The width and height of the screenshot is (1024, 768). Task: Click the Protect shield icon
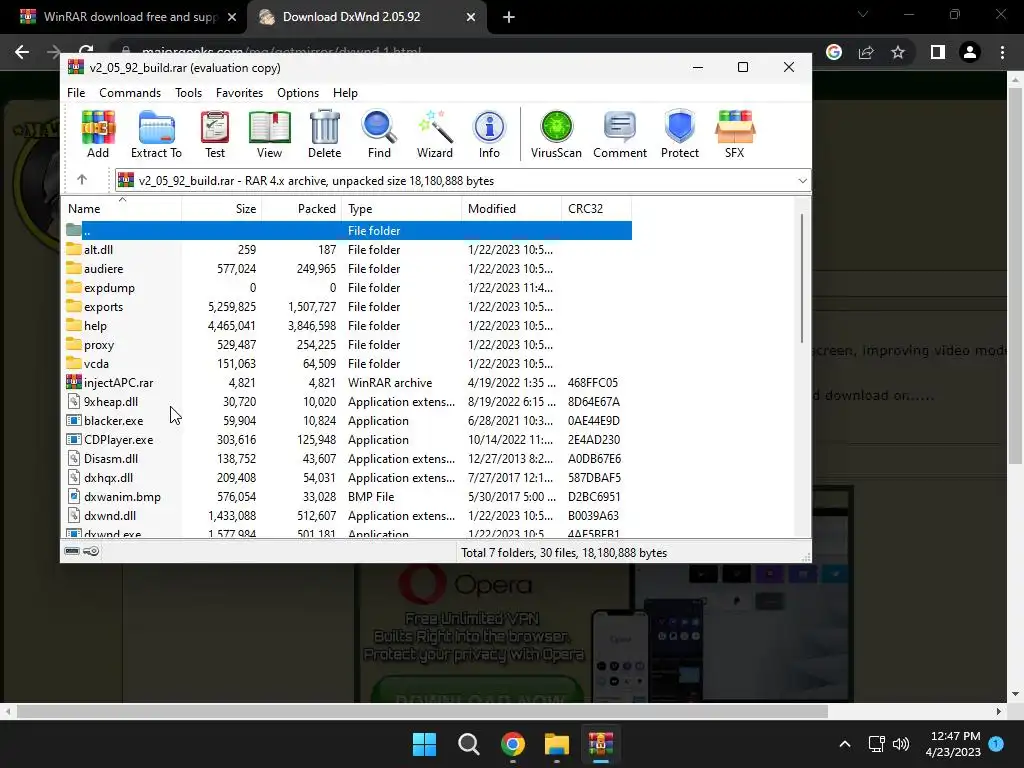[680, 134]
